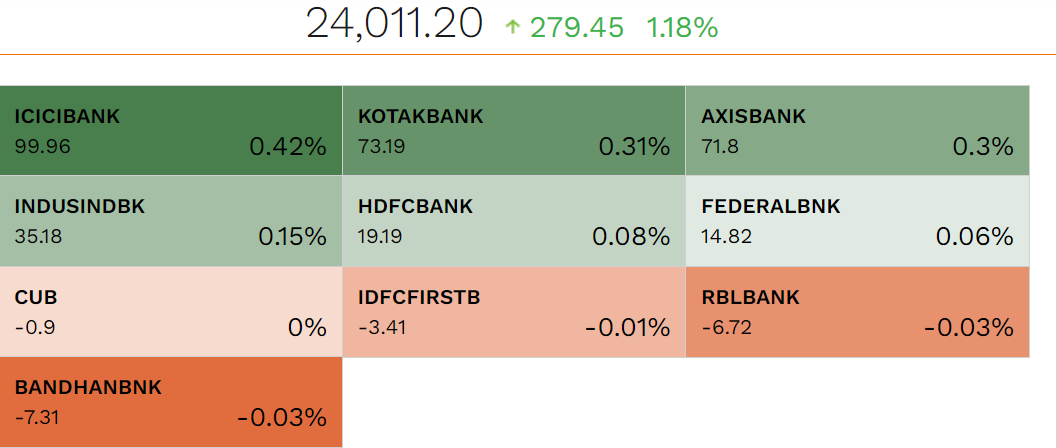Click the AXISBANK heatmap cell
The image size is (1057, 448).
[x=857, y=130]
